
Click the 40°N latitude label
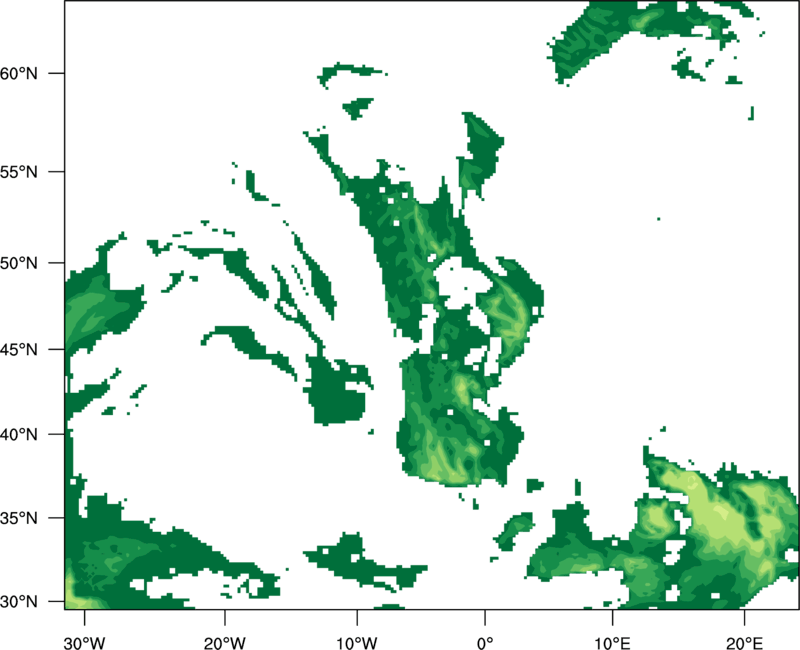click(18, 434)
